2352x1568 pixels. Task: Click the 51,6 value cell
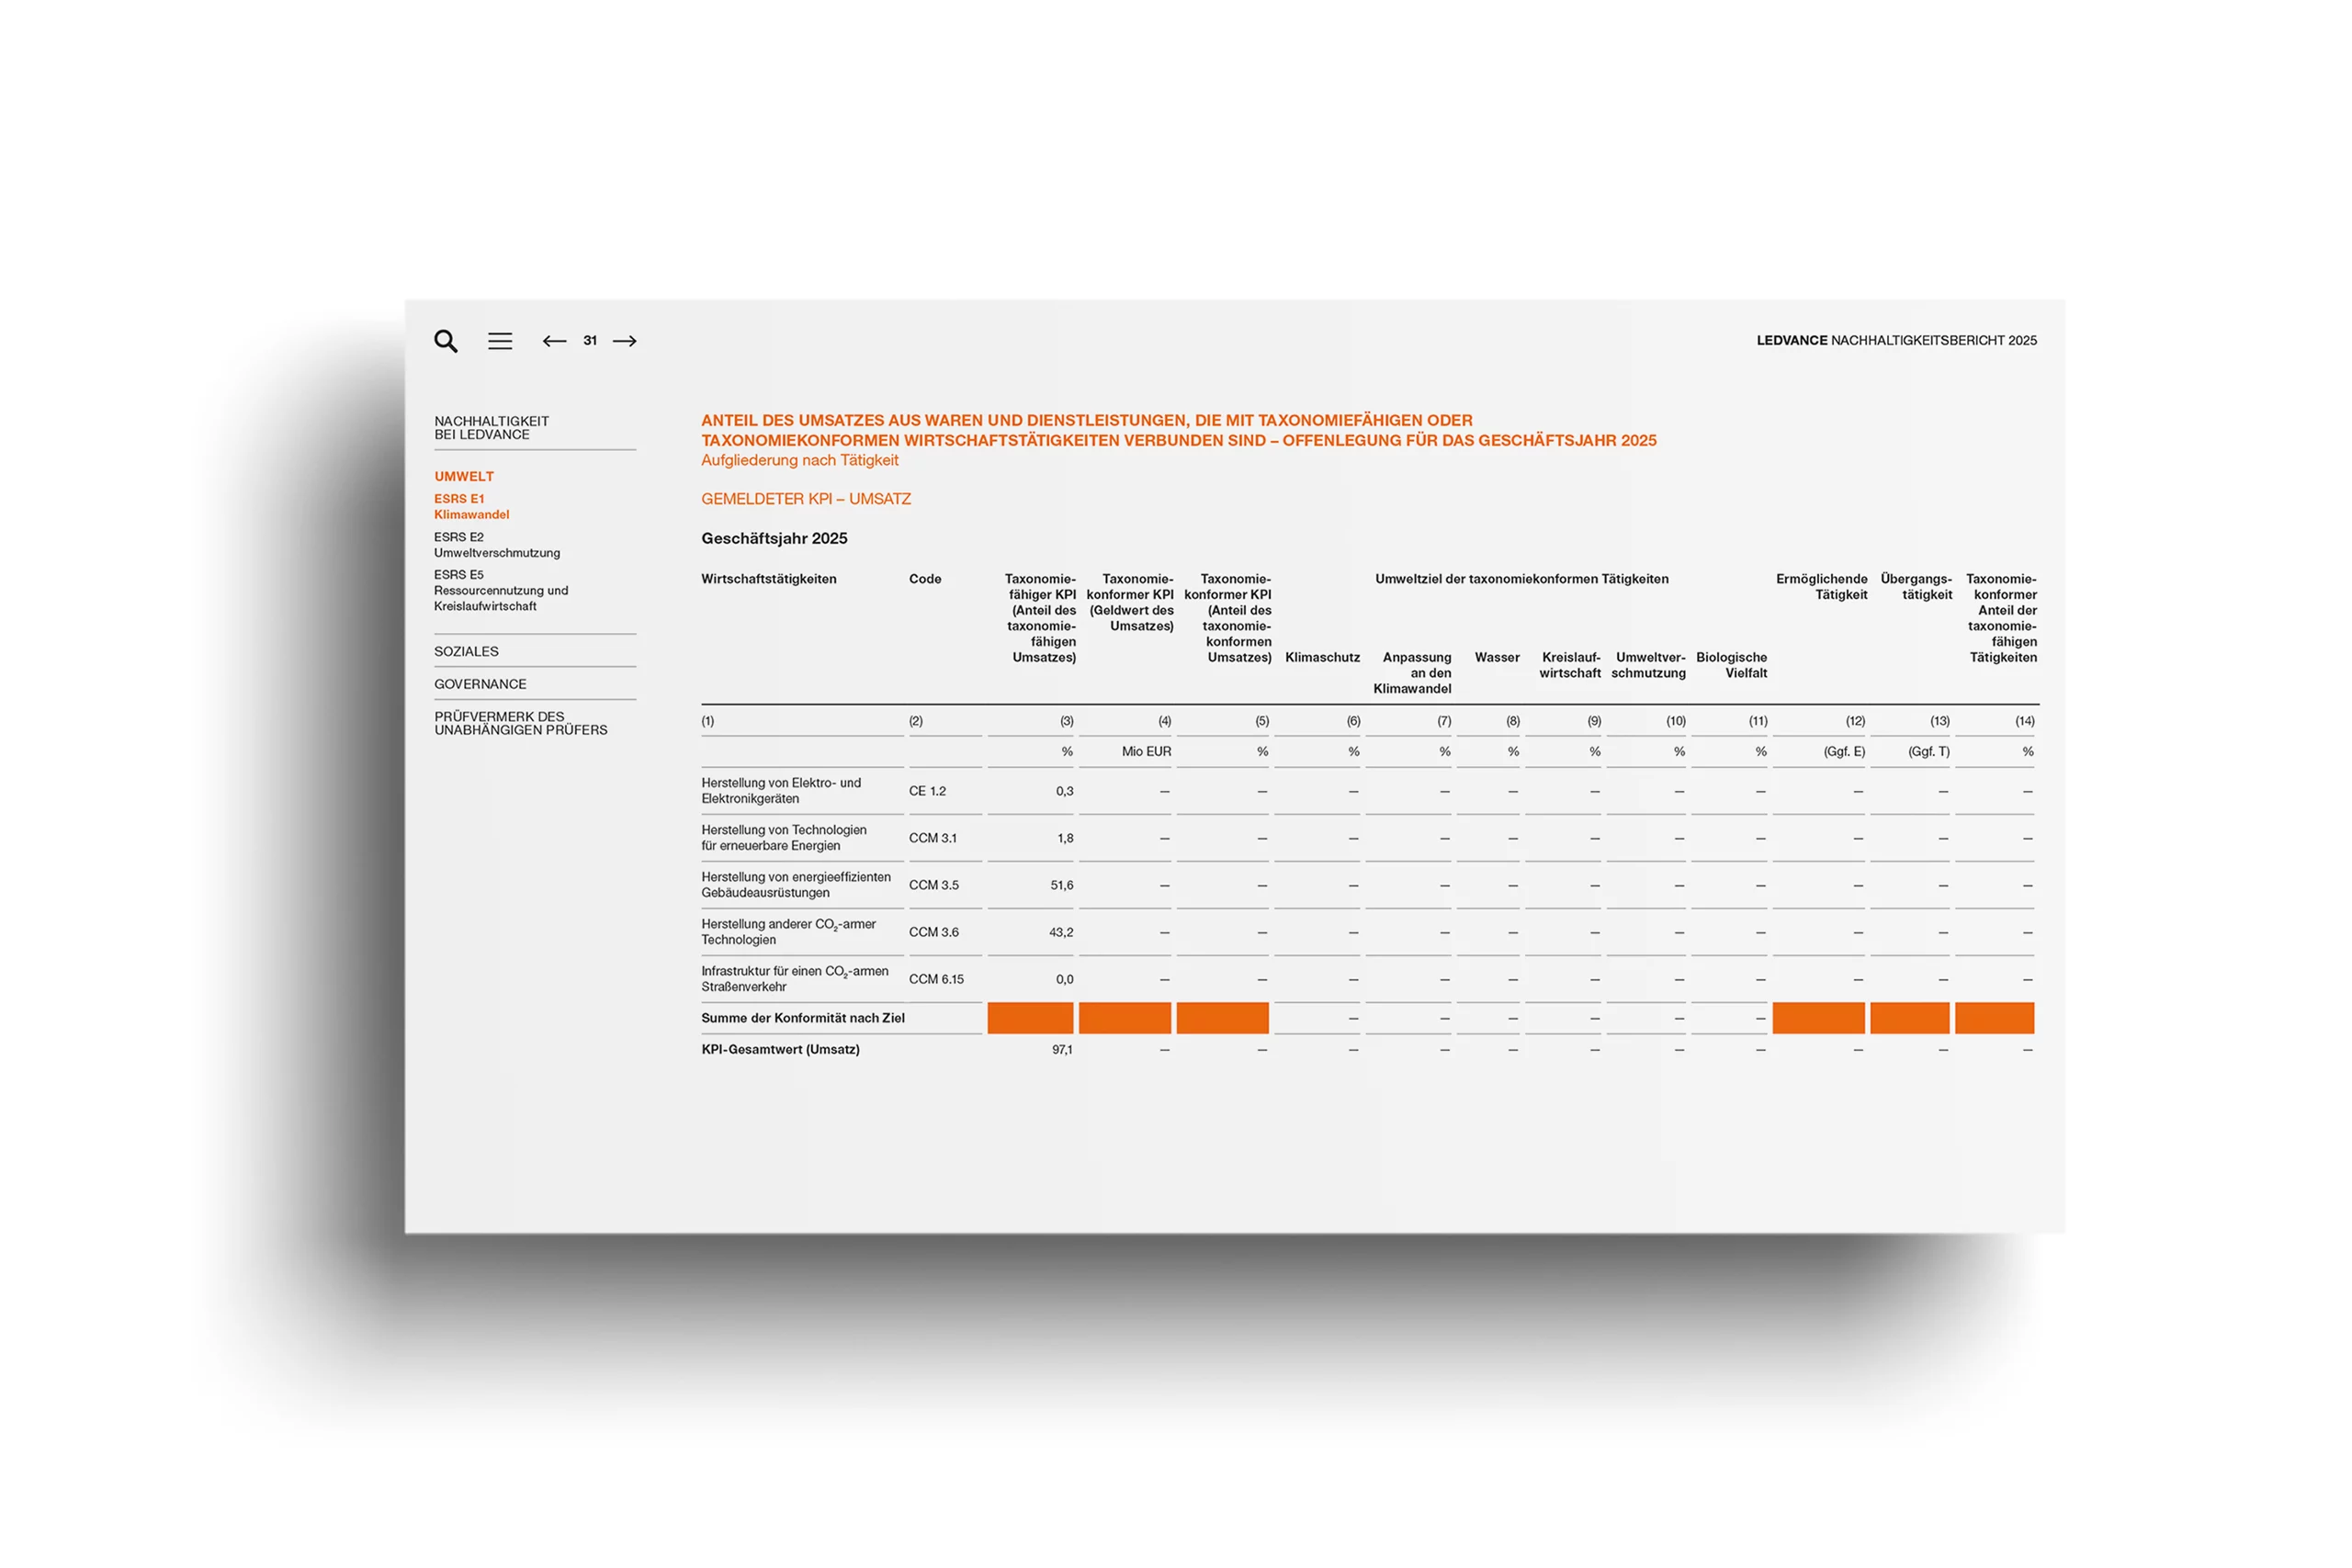(1062, 885)
